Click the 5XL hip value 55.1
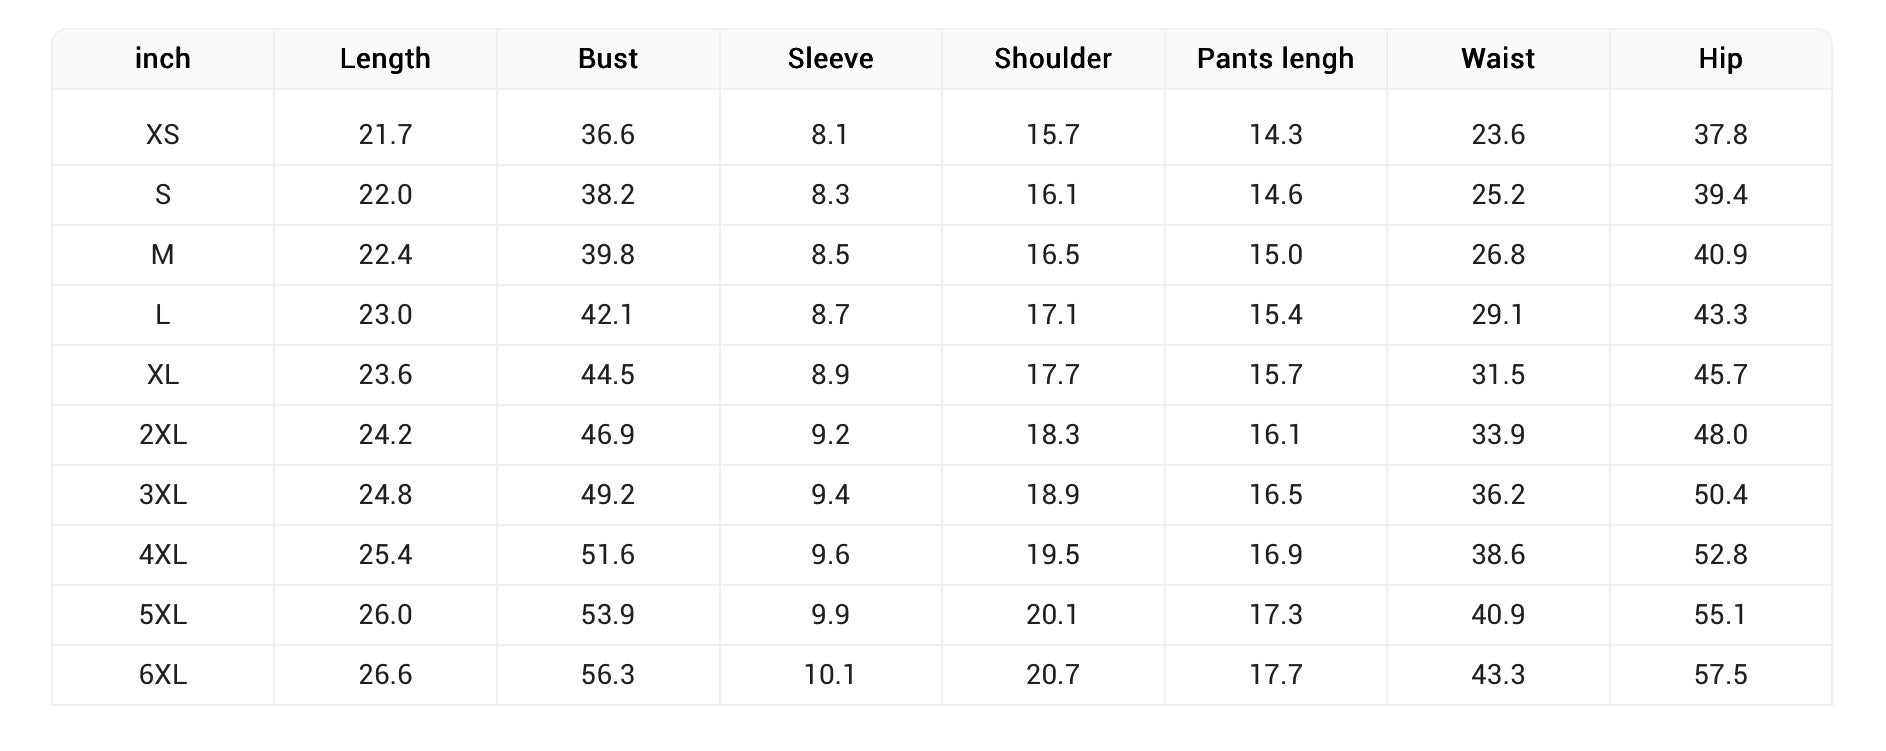Image resolution: width=1886 pixels, height=751 pixels. (x=1720, y=615)
